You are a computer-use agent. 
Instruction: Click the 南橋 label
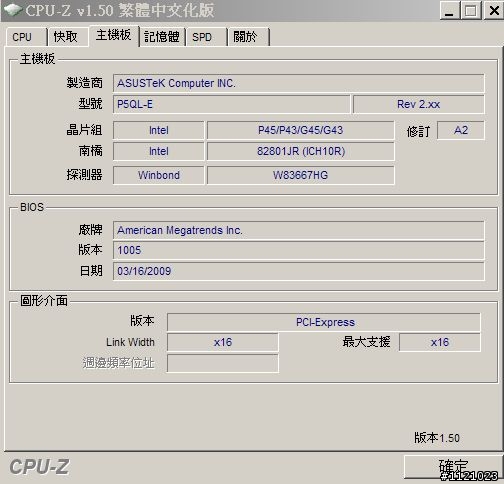[90, 151]
